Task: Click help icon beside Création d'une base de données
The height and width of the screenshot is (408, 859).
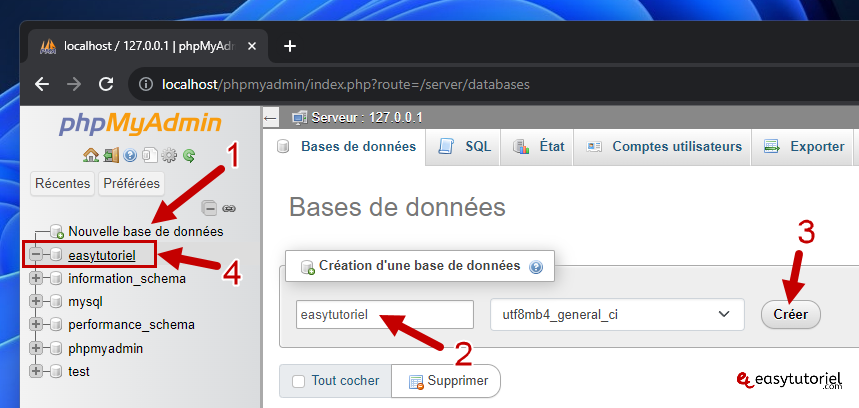Action: (536, 267)
